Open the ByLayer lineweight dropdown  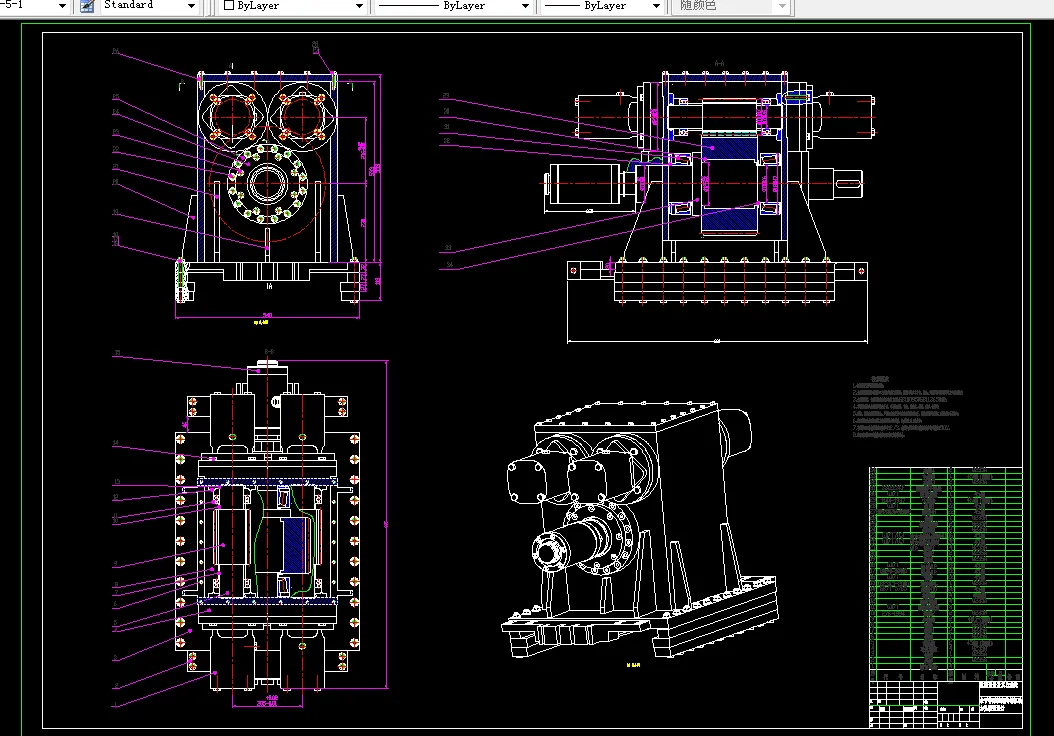(x=655, y=6)
